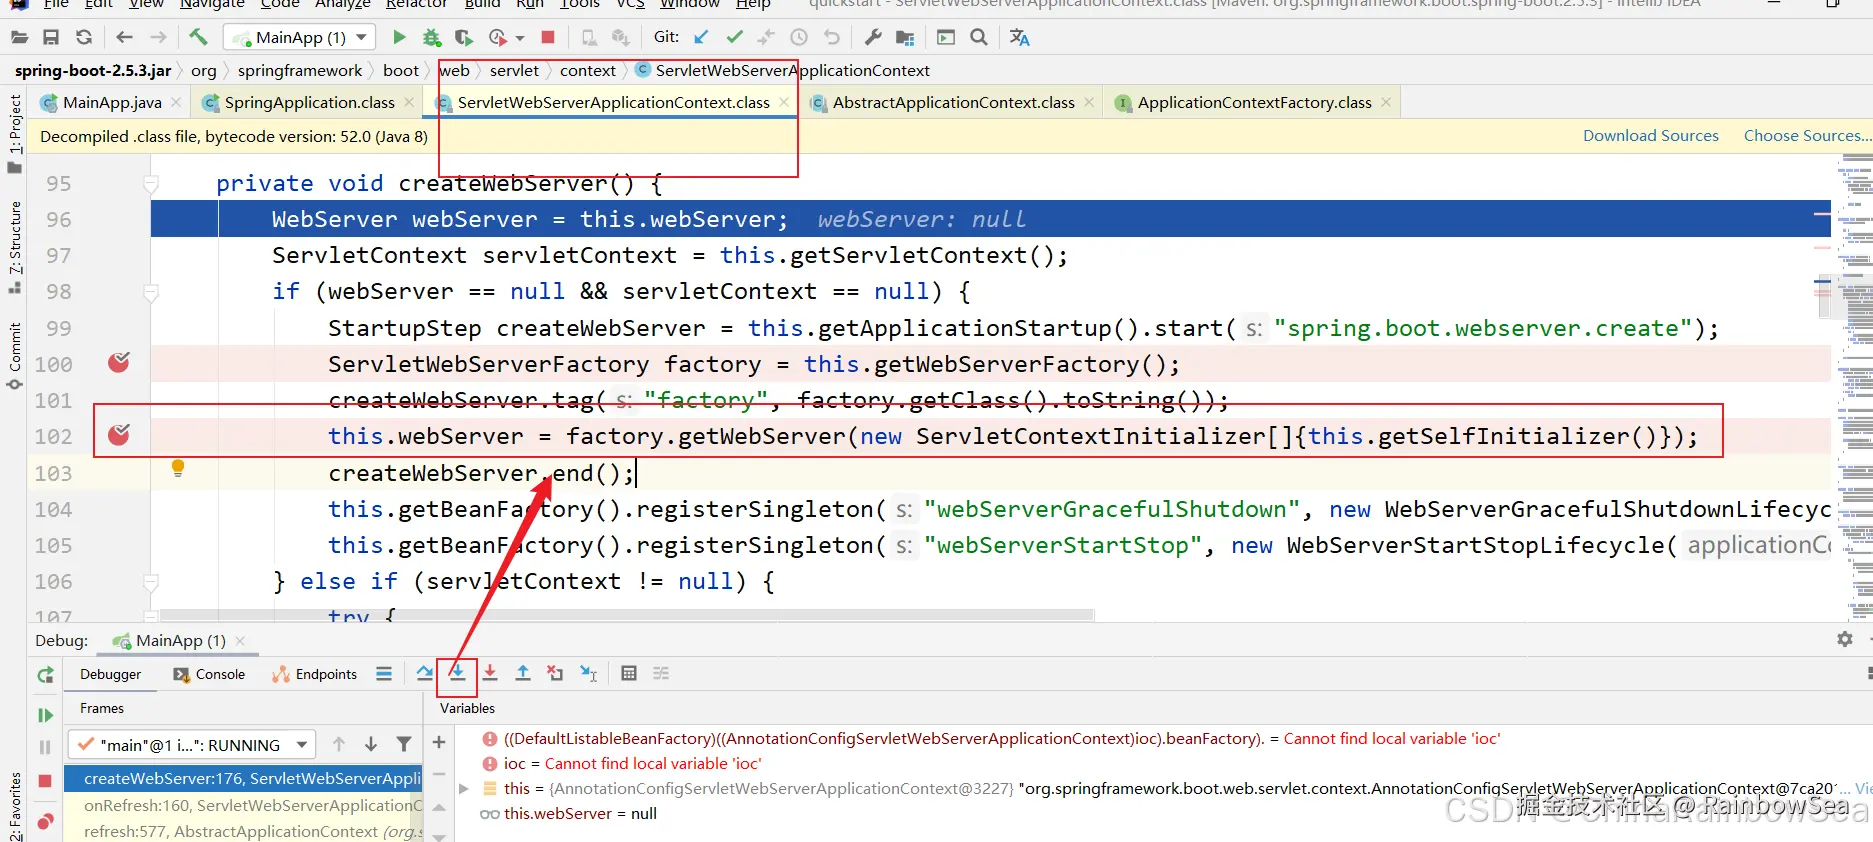1873x842 pixels.
Task: Click the Search Everywhere magnifier icon
Action: click(x=979, y=38)
